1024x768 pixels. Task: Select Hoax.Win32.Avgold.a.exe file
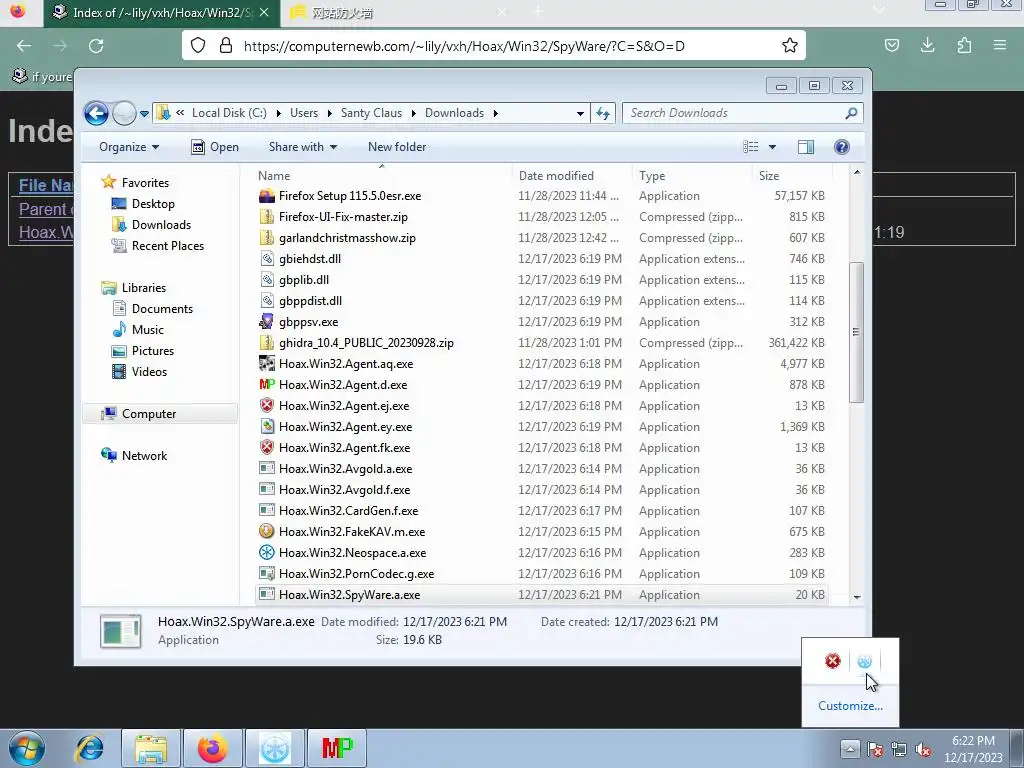coord(345,469)
